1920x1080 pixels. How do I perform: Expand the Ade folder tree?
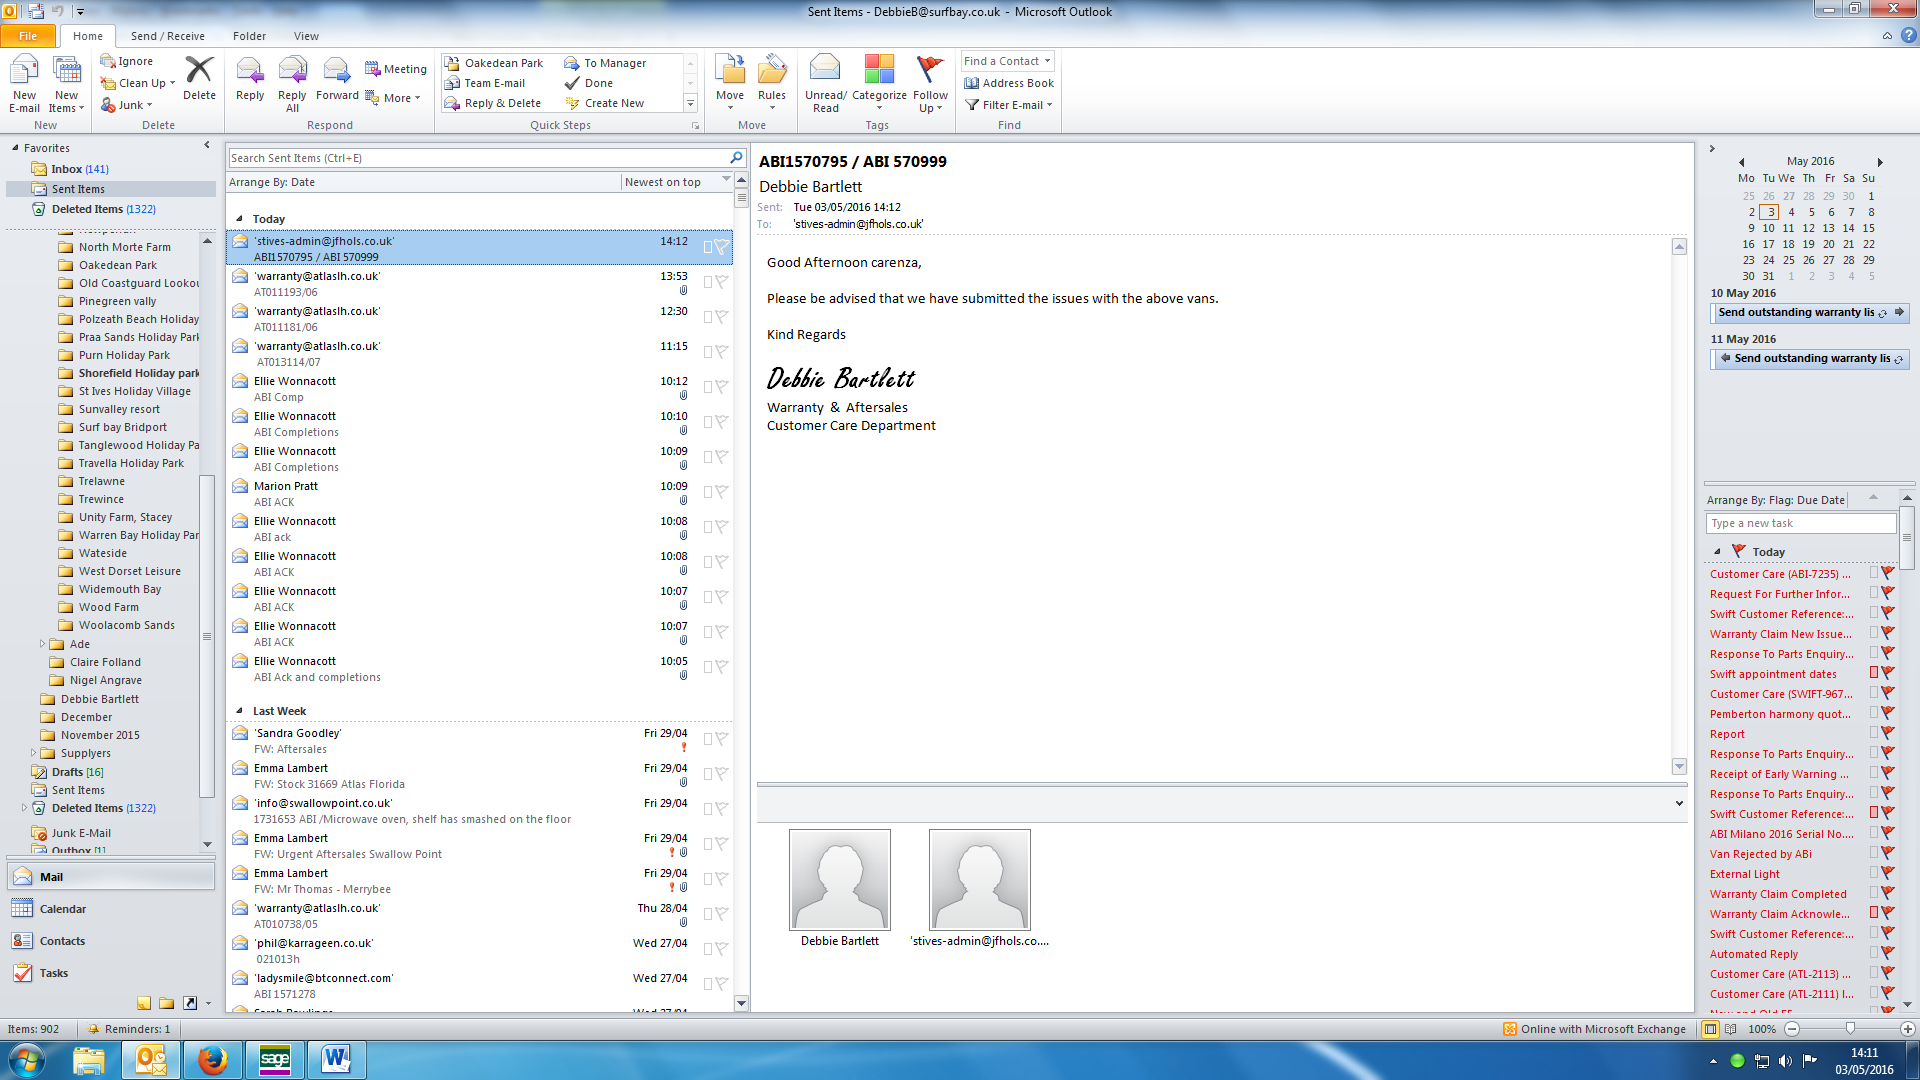[x=42, y=644]
